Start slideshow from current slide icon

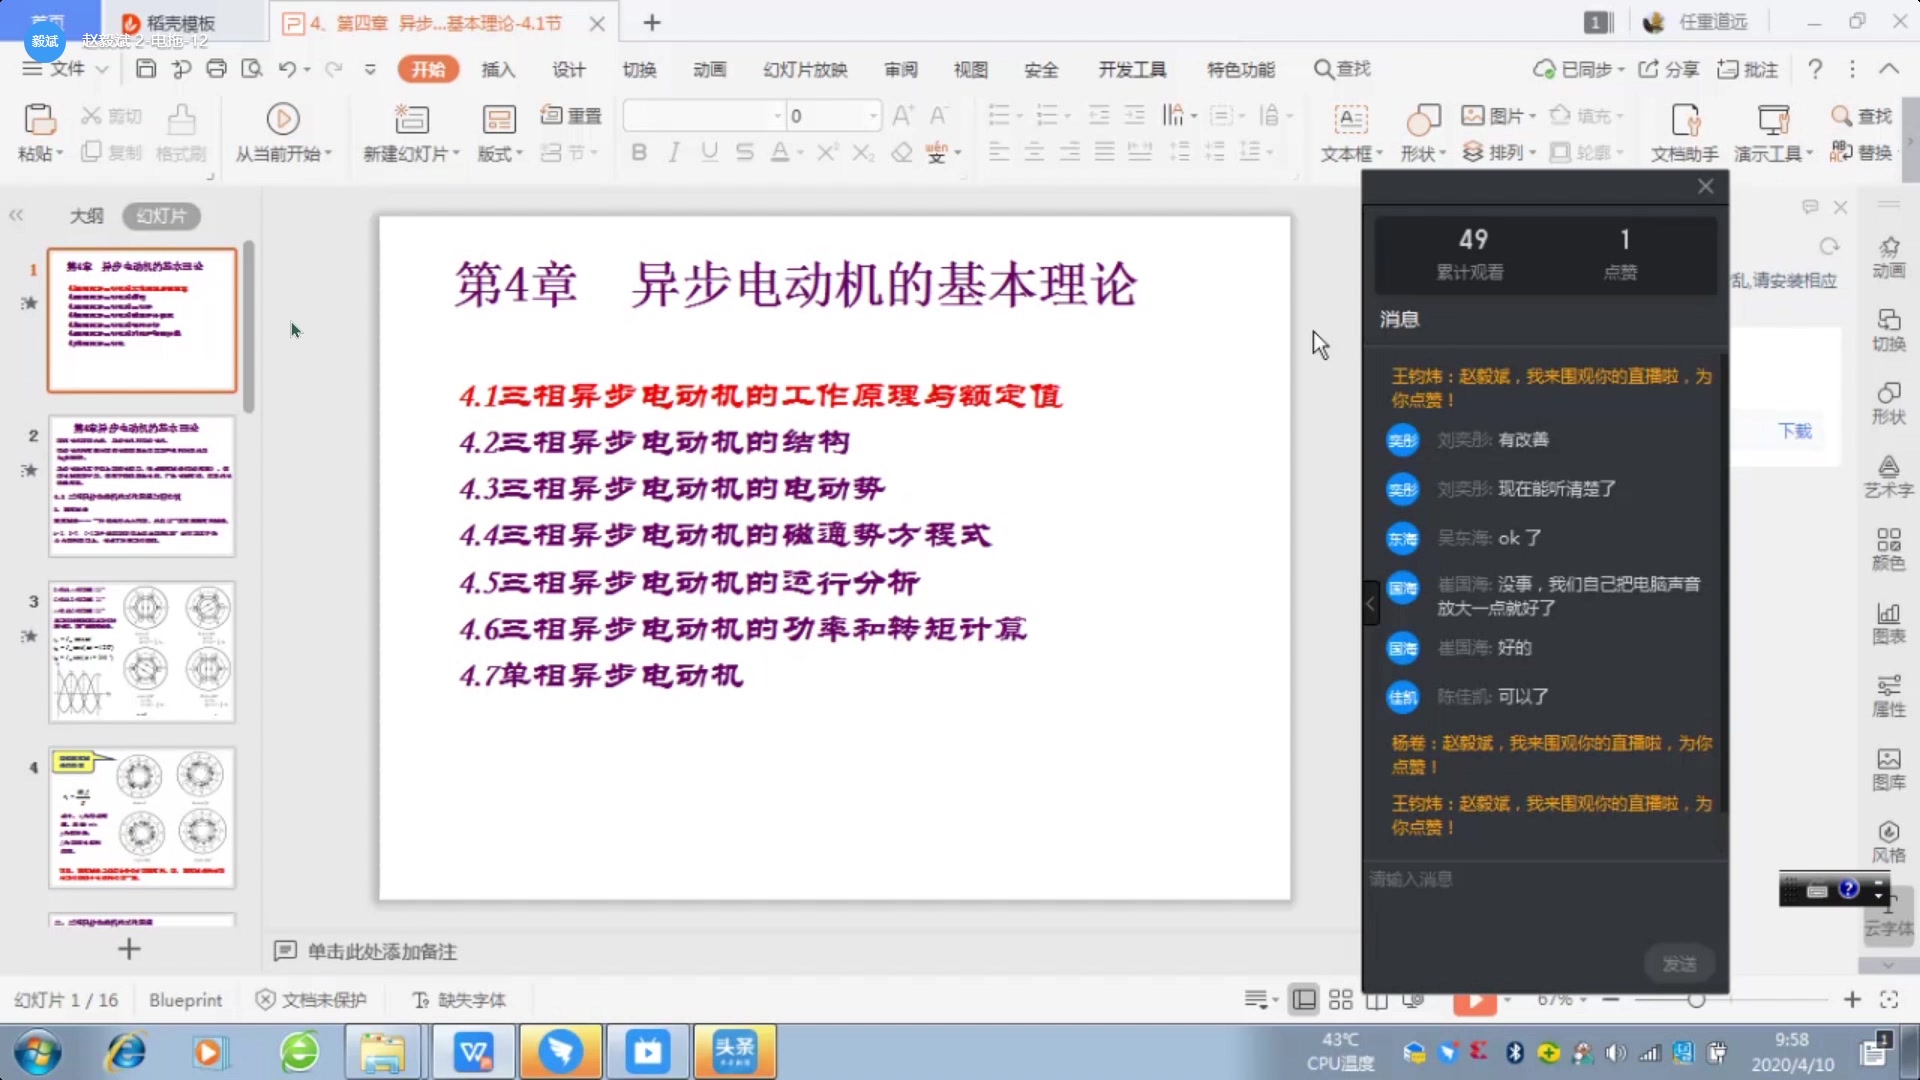[283, 120]
